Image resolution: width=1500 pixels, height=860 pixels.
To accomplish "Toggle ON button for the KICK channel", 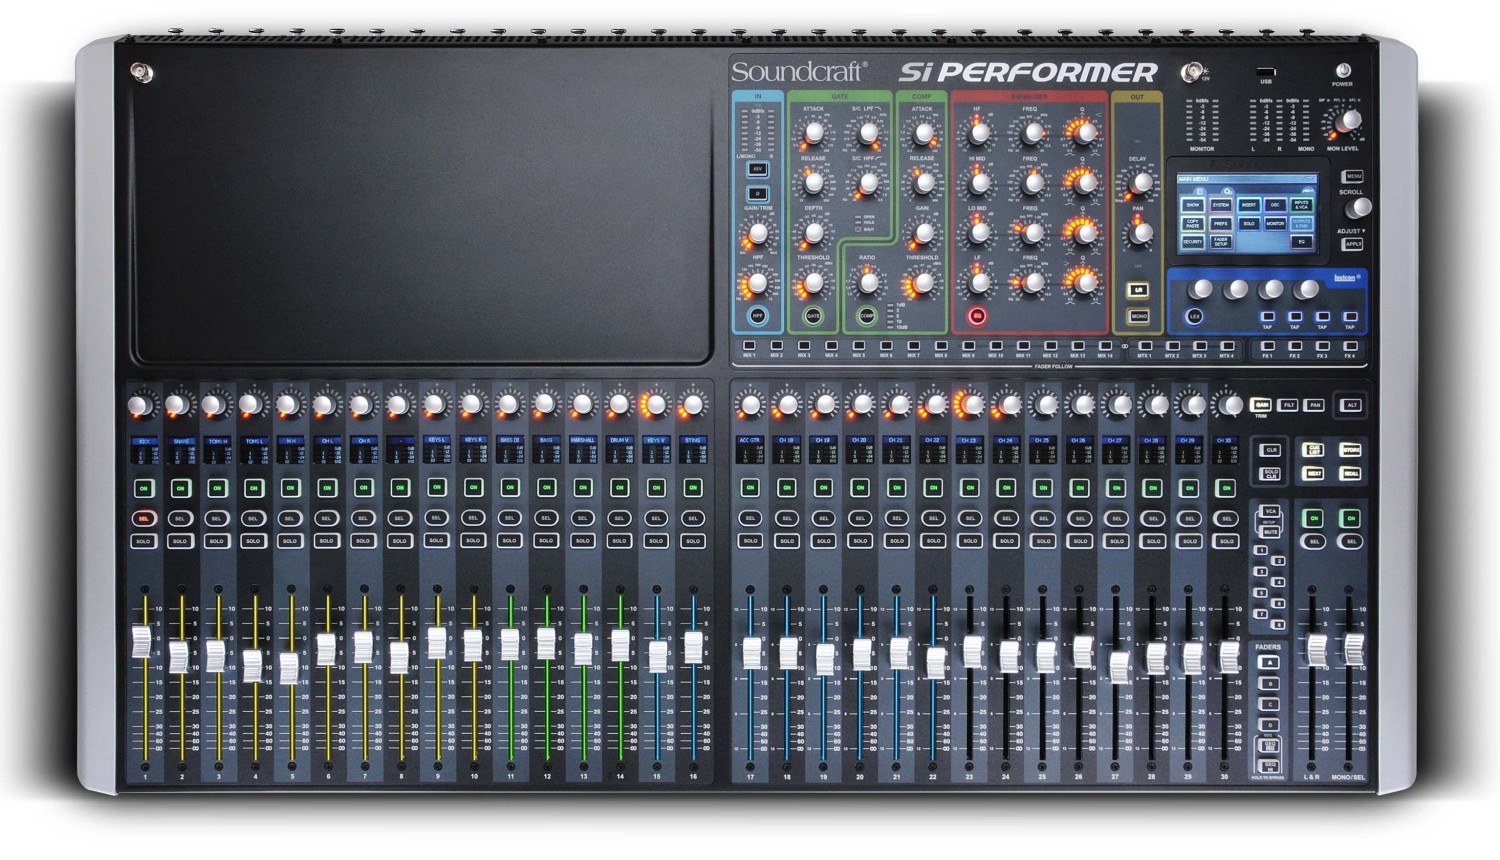I will pos(144,488).
